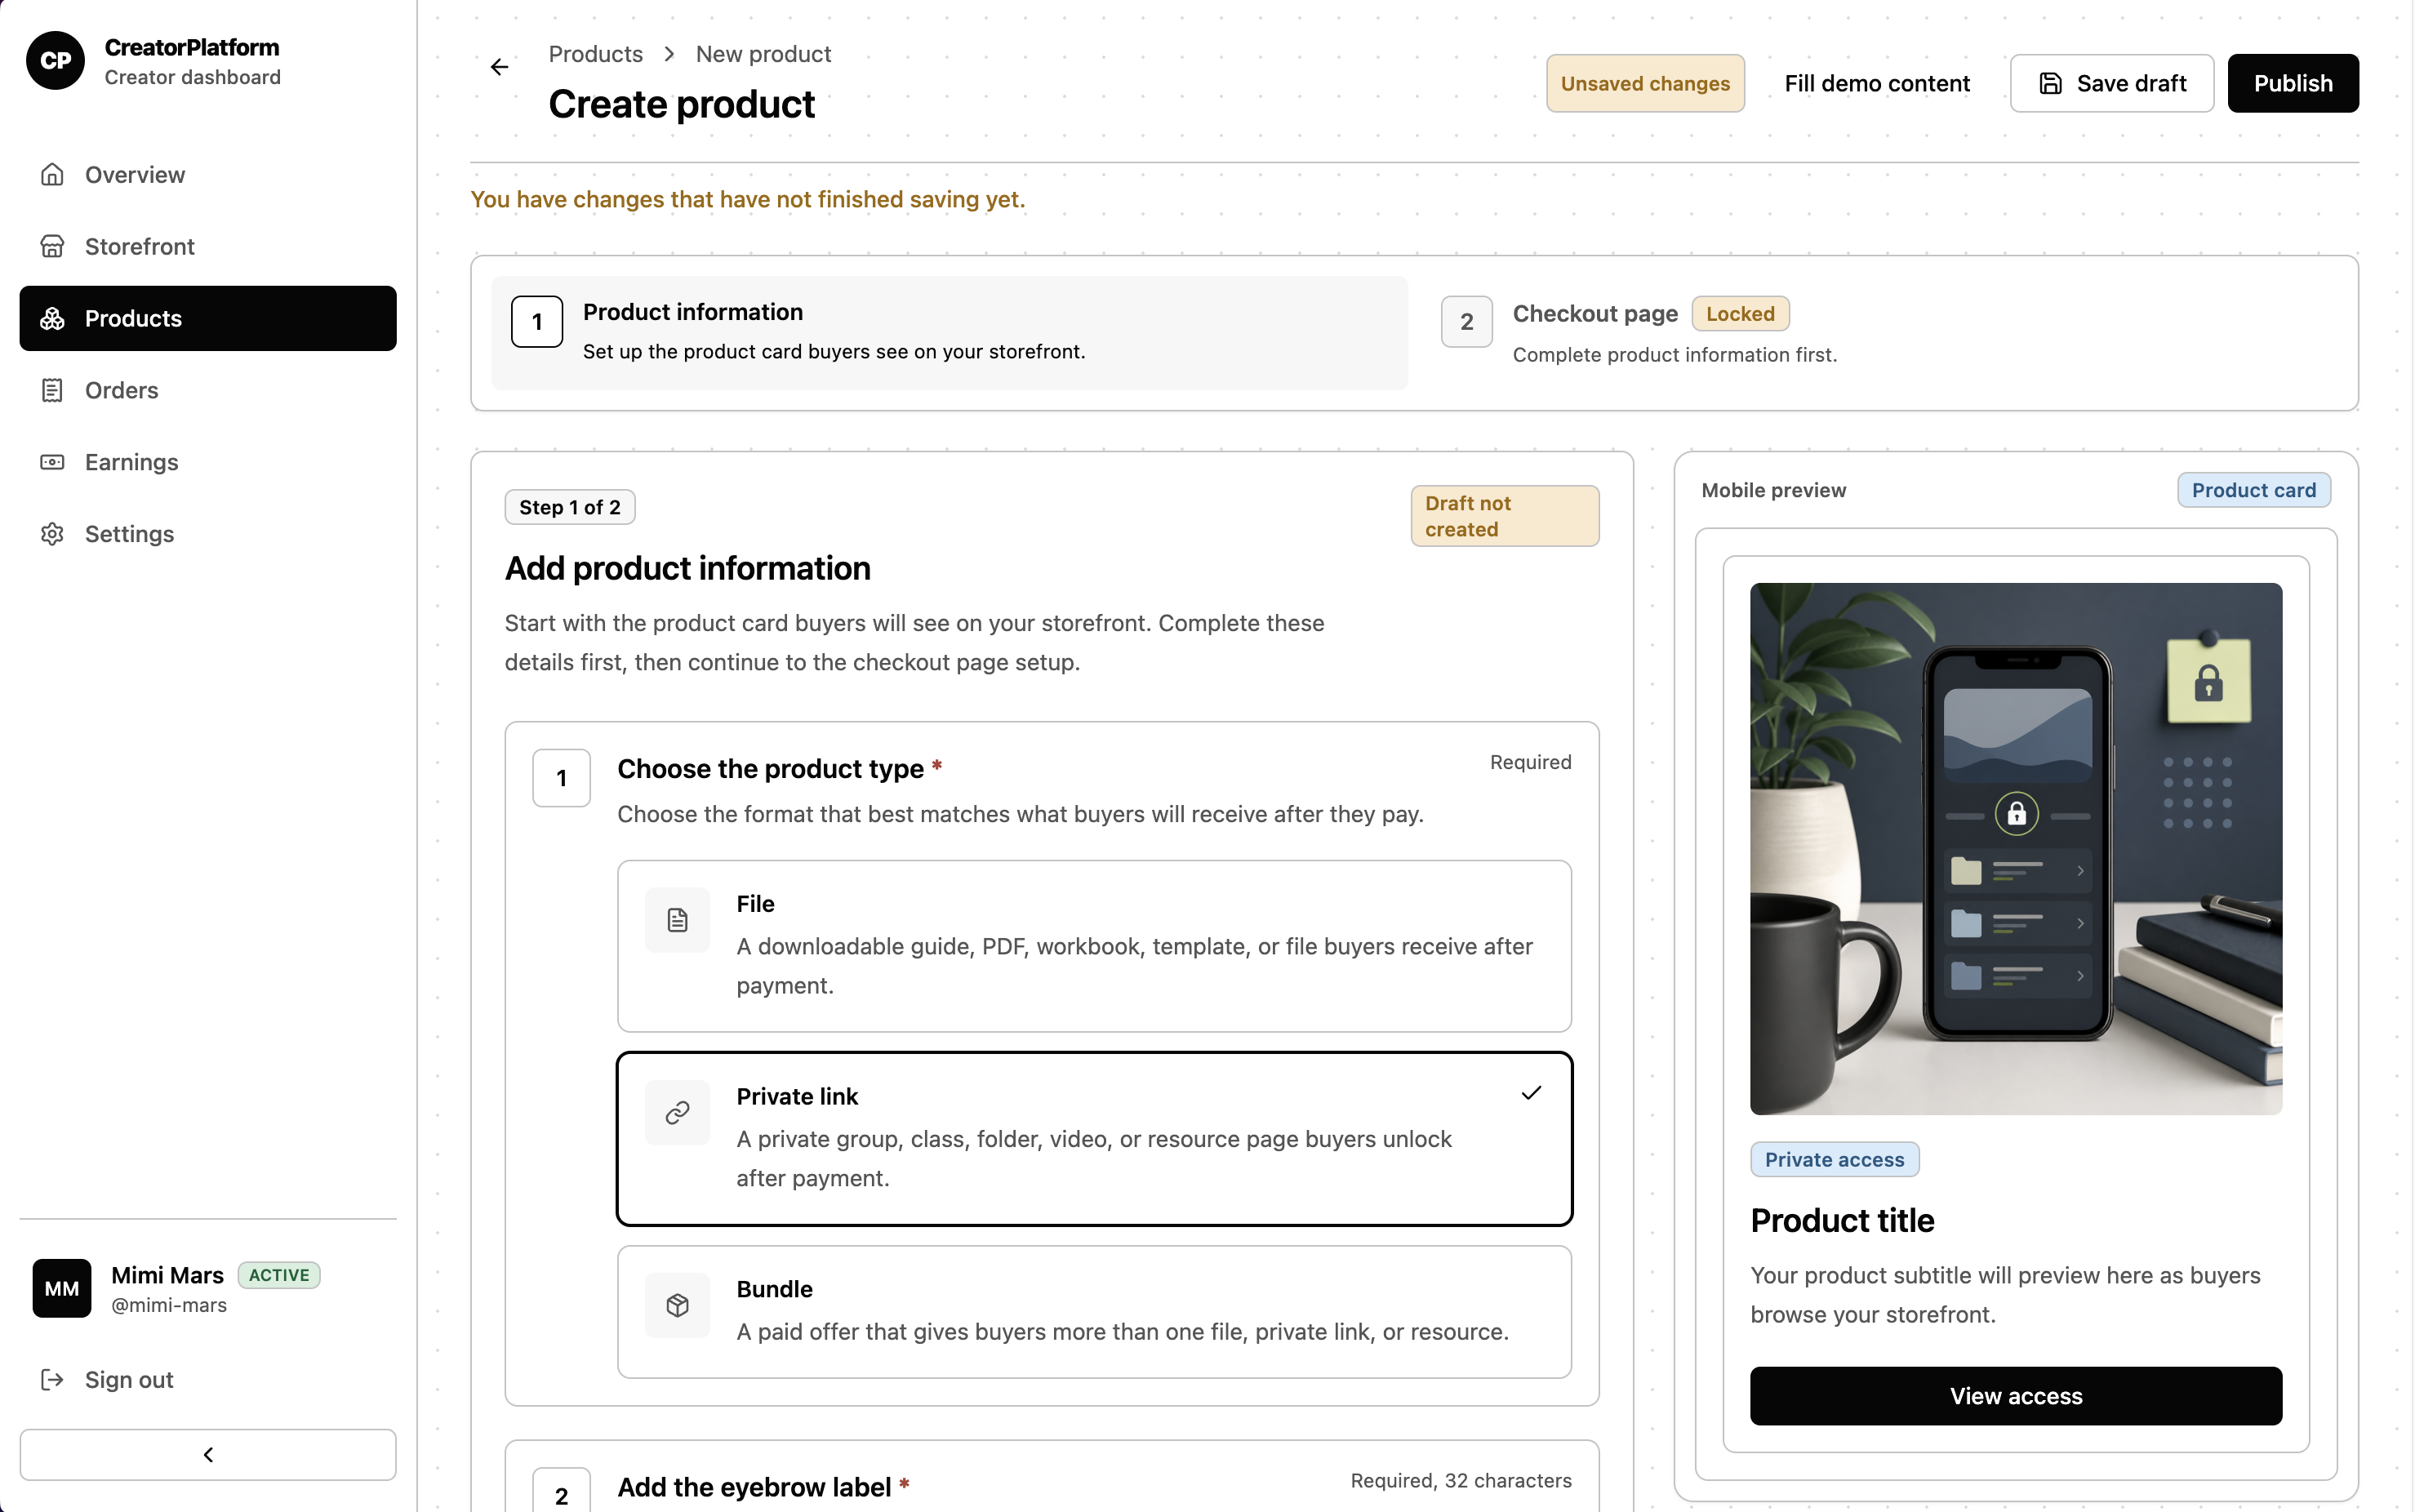
Task: Click the Storefront shop icon
Action: coord(52,246)
